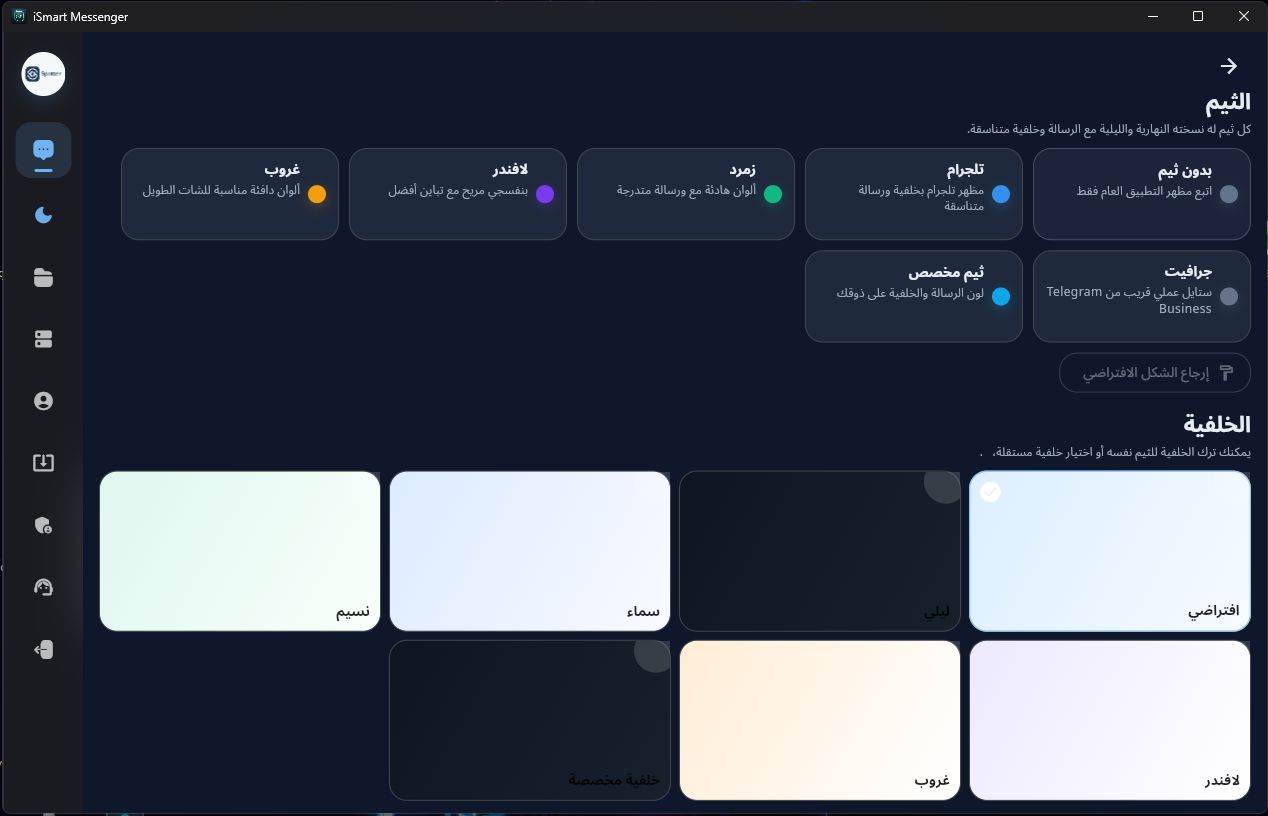Open the folders icon in sidebar
The height and width of the screenshot is (816, 1268).
click(43, 277)
